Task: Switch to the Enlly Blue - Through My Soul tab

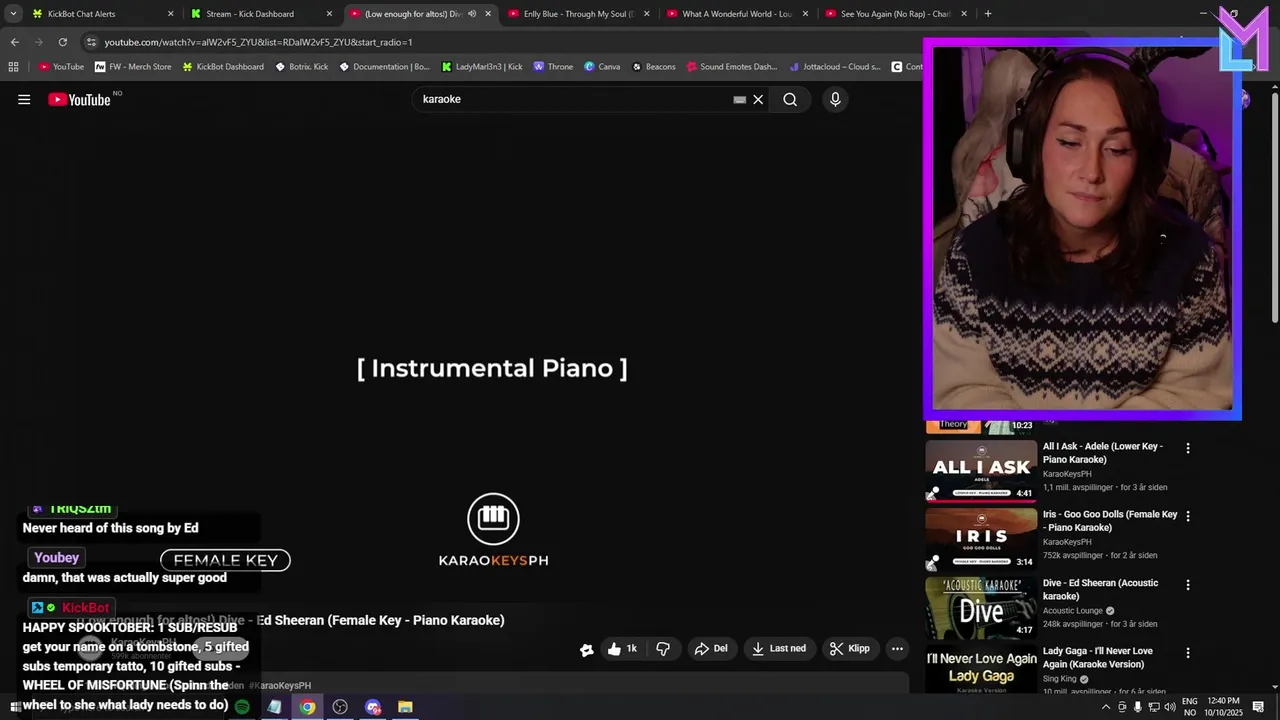Action: point(581,14)
